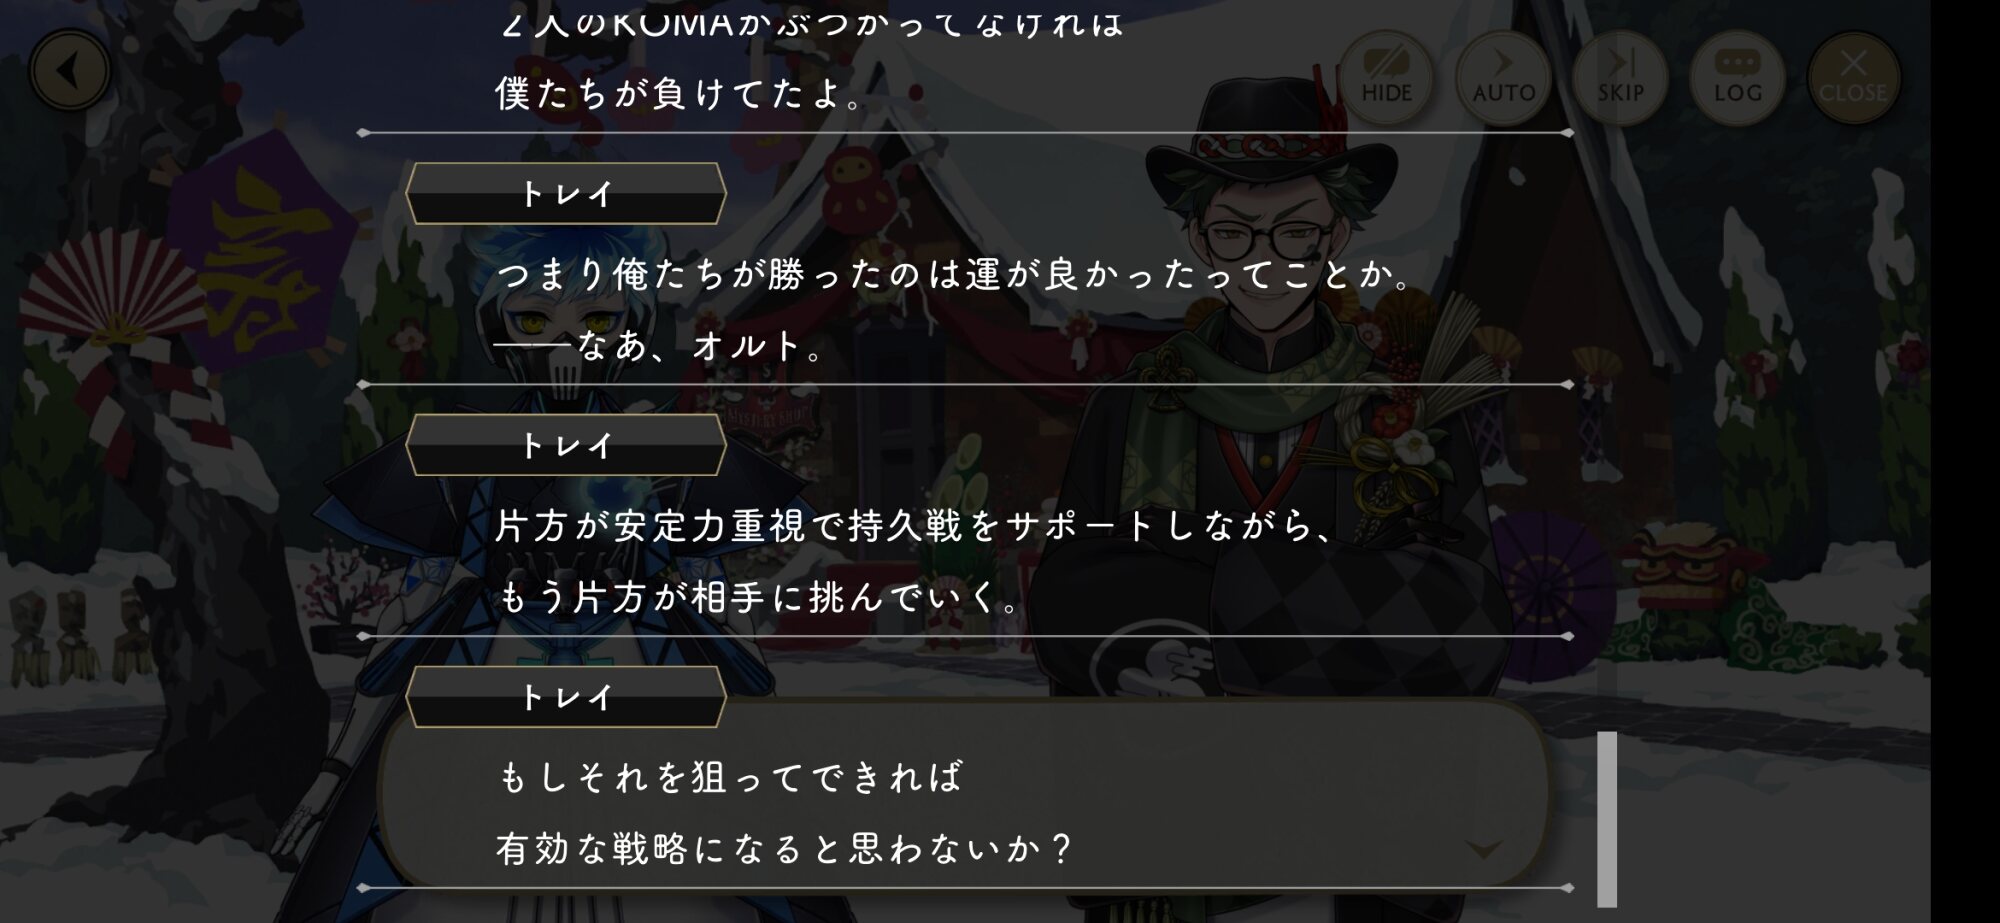This screenshot has height=923, width=2000.
Task: Tap the back arrow icon
Action: [x=69, y=71]
